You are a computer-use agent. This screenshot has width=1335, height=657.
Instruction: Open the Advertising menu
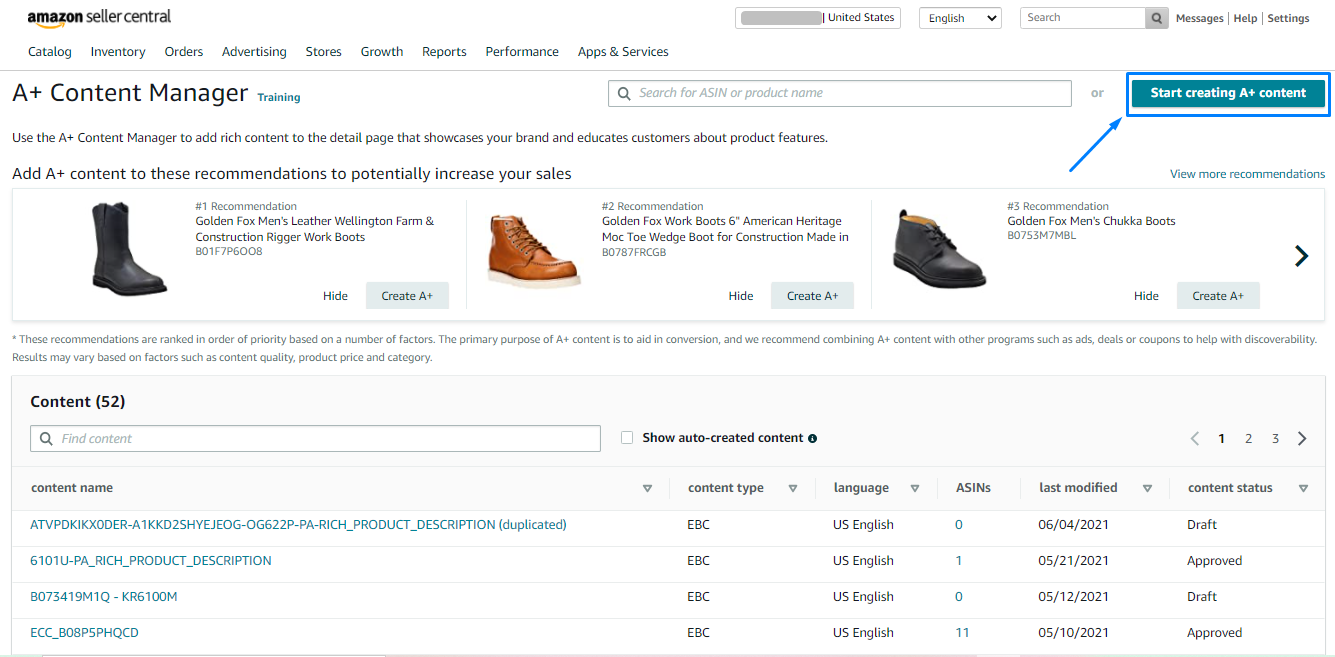(x=254, y=52)
